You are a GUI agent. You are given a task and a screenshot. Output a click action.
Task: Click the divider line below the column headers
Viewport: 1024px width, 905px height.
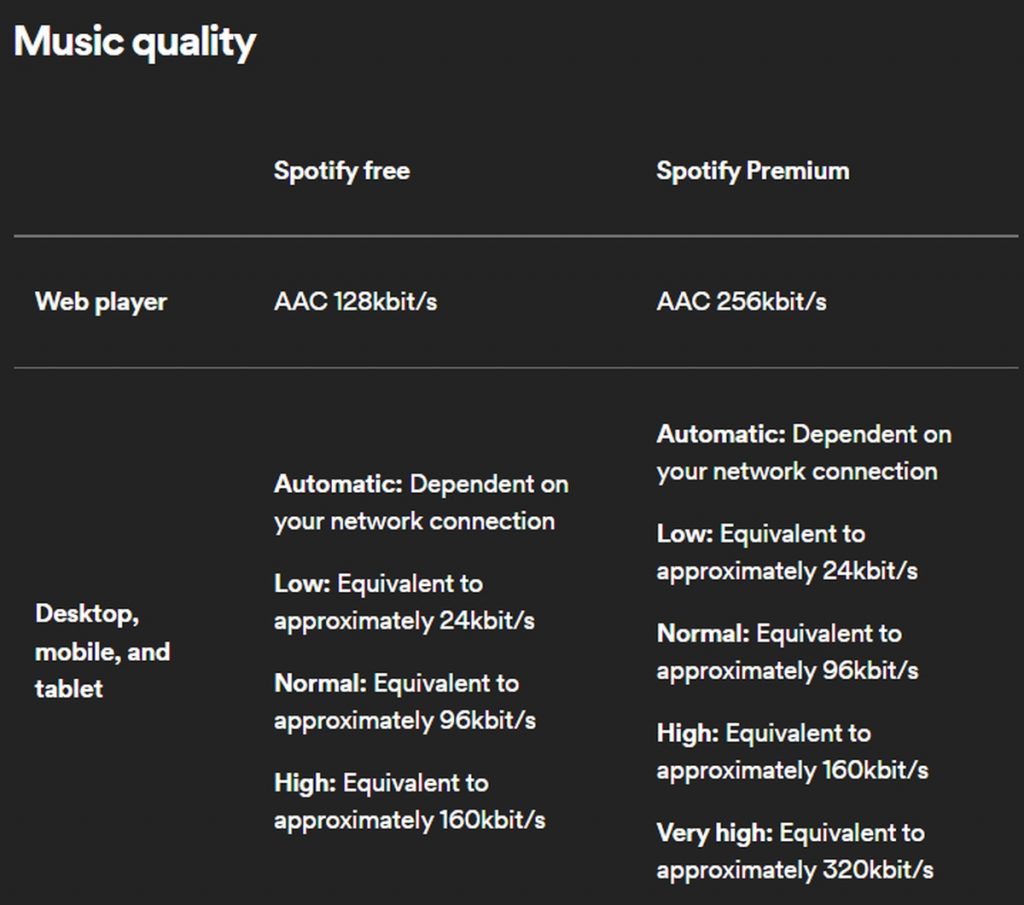point(516,237)
